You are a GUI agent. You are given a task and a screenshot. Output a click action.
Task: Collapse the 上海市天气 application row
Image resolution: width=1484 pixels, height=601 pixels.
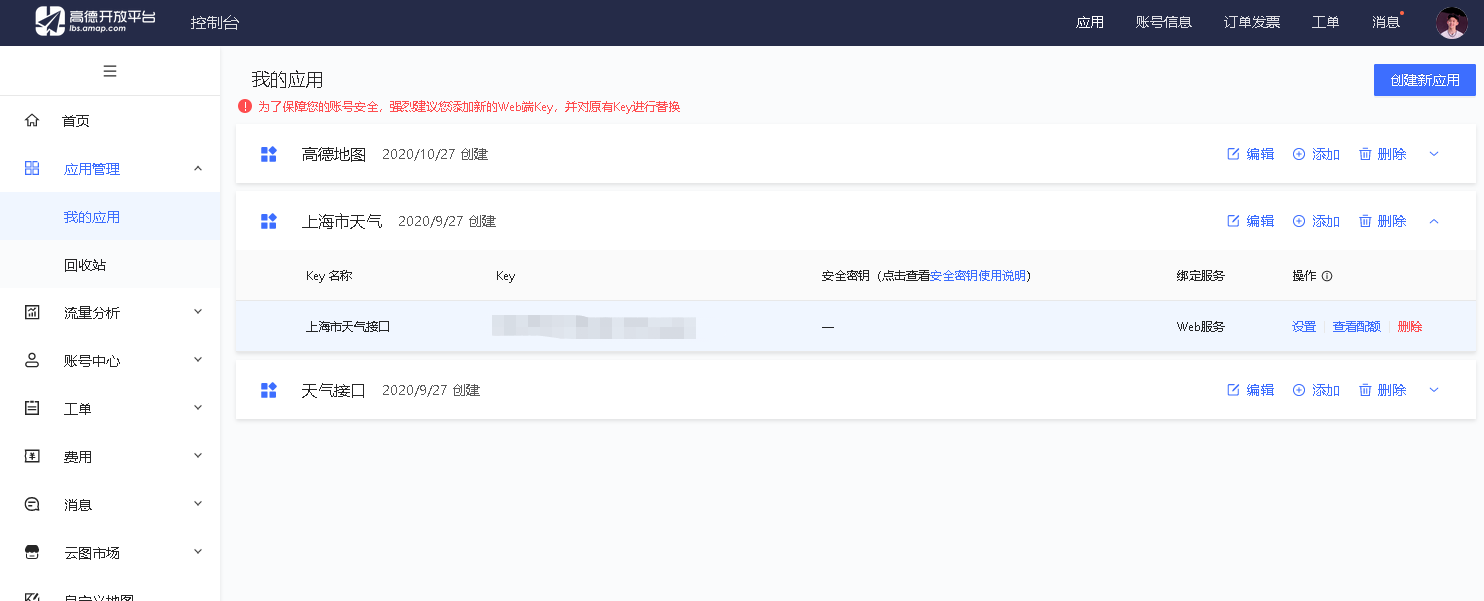(1434, 221)
